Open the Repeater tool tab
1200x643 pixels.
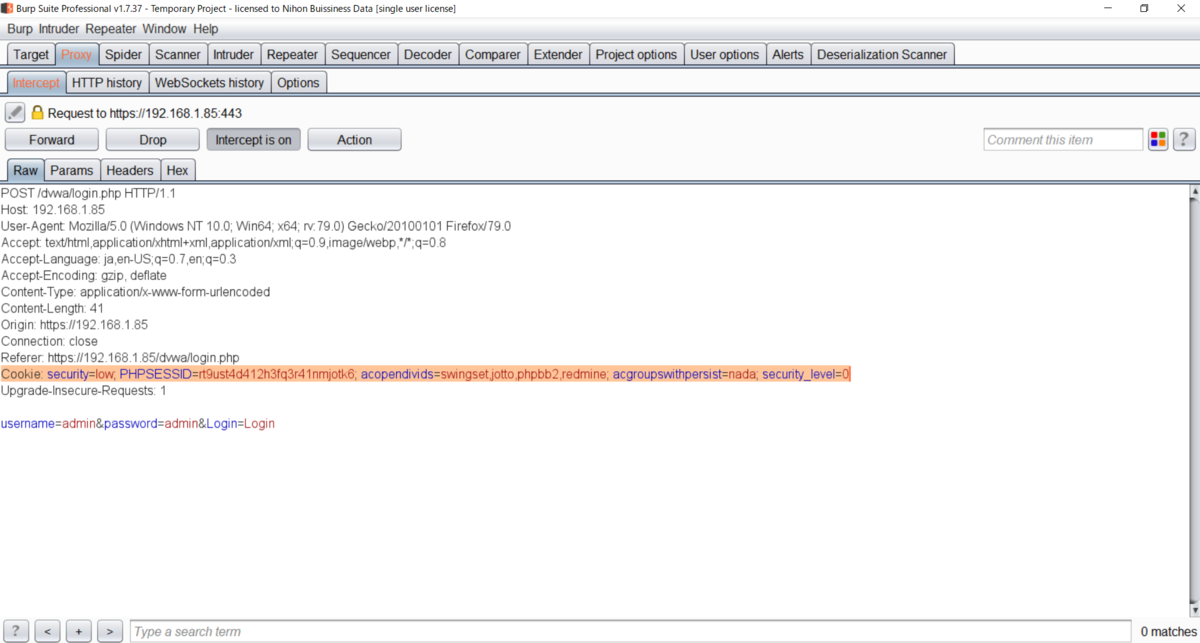click(x=292, y=54)
